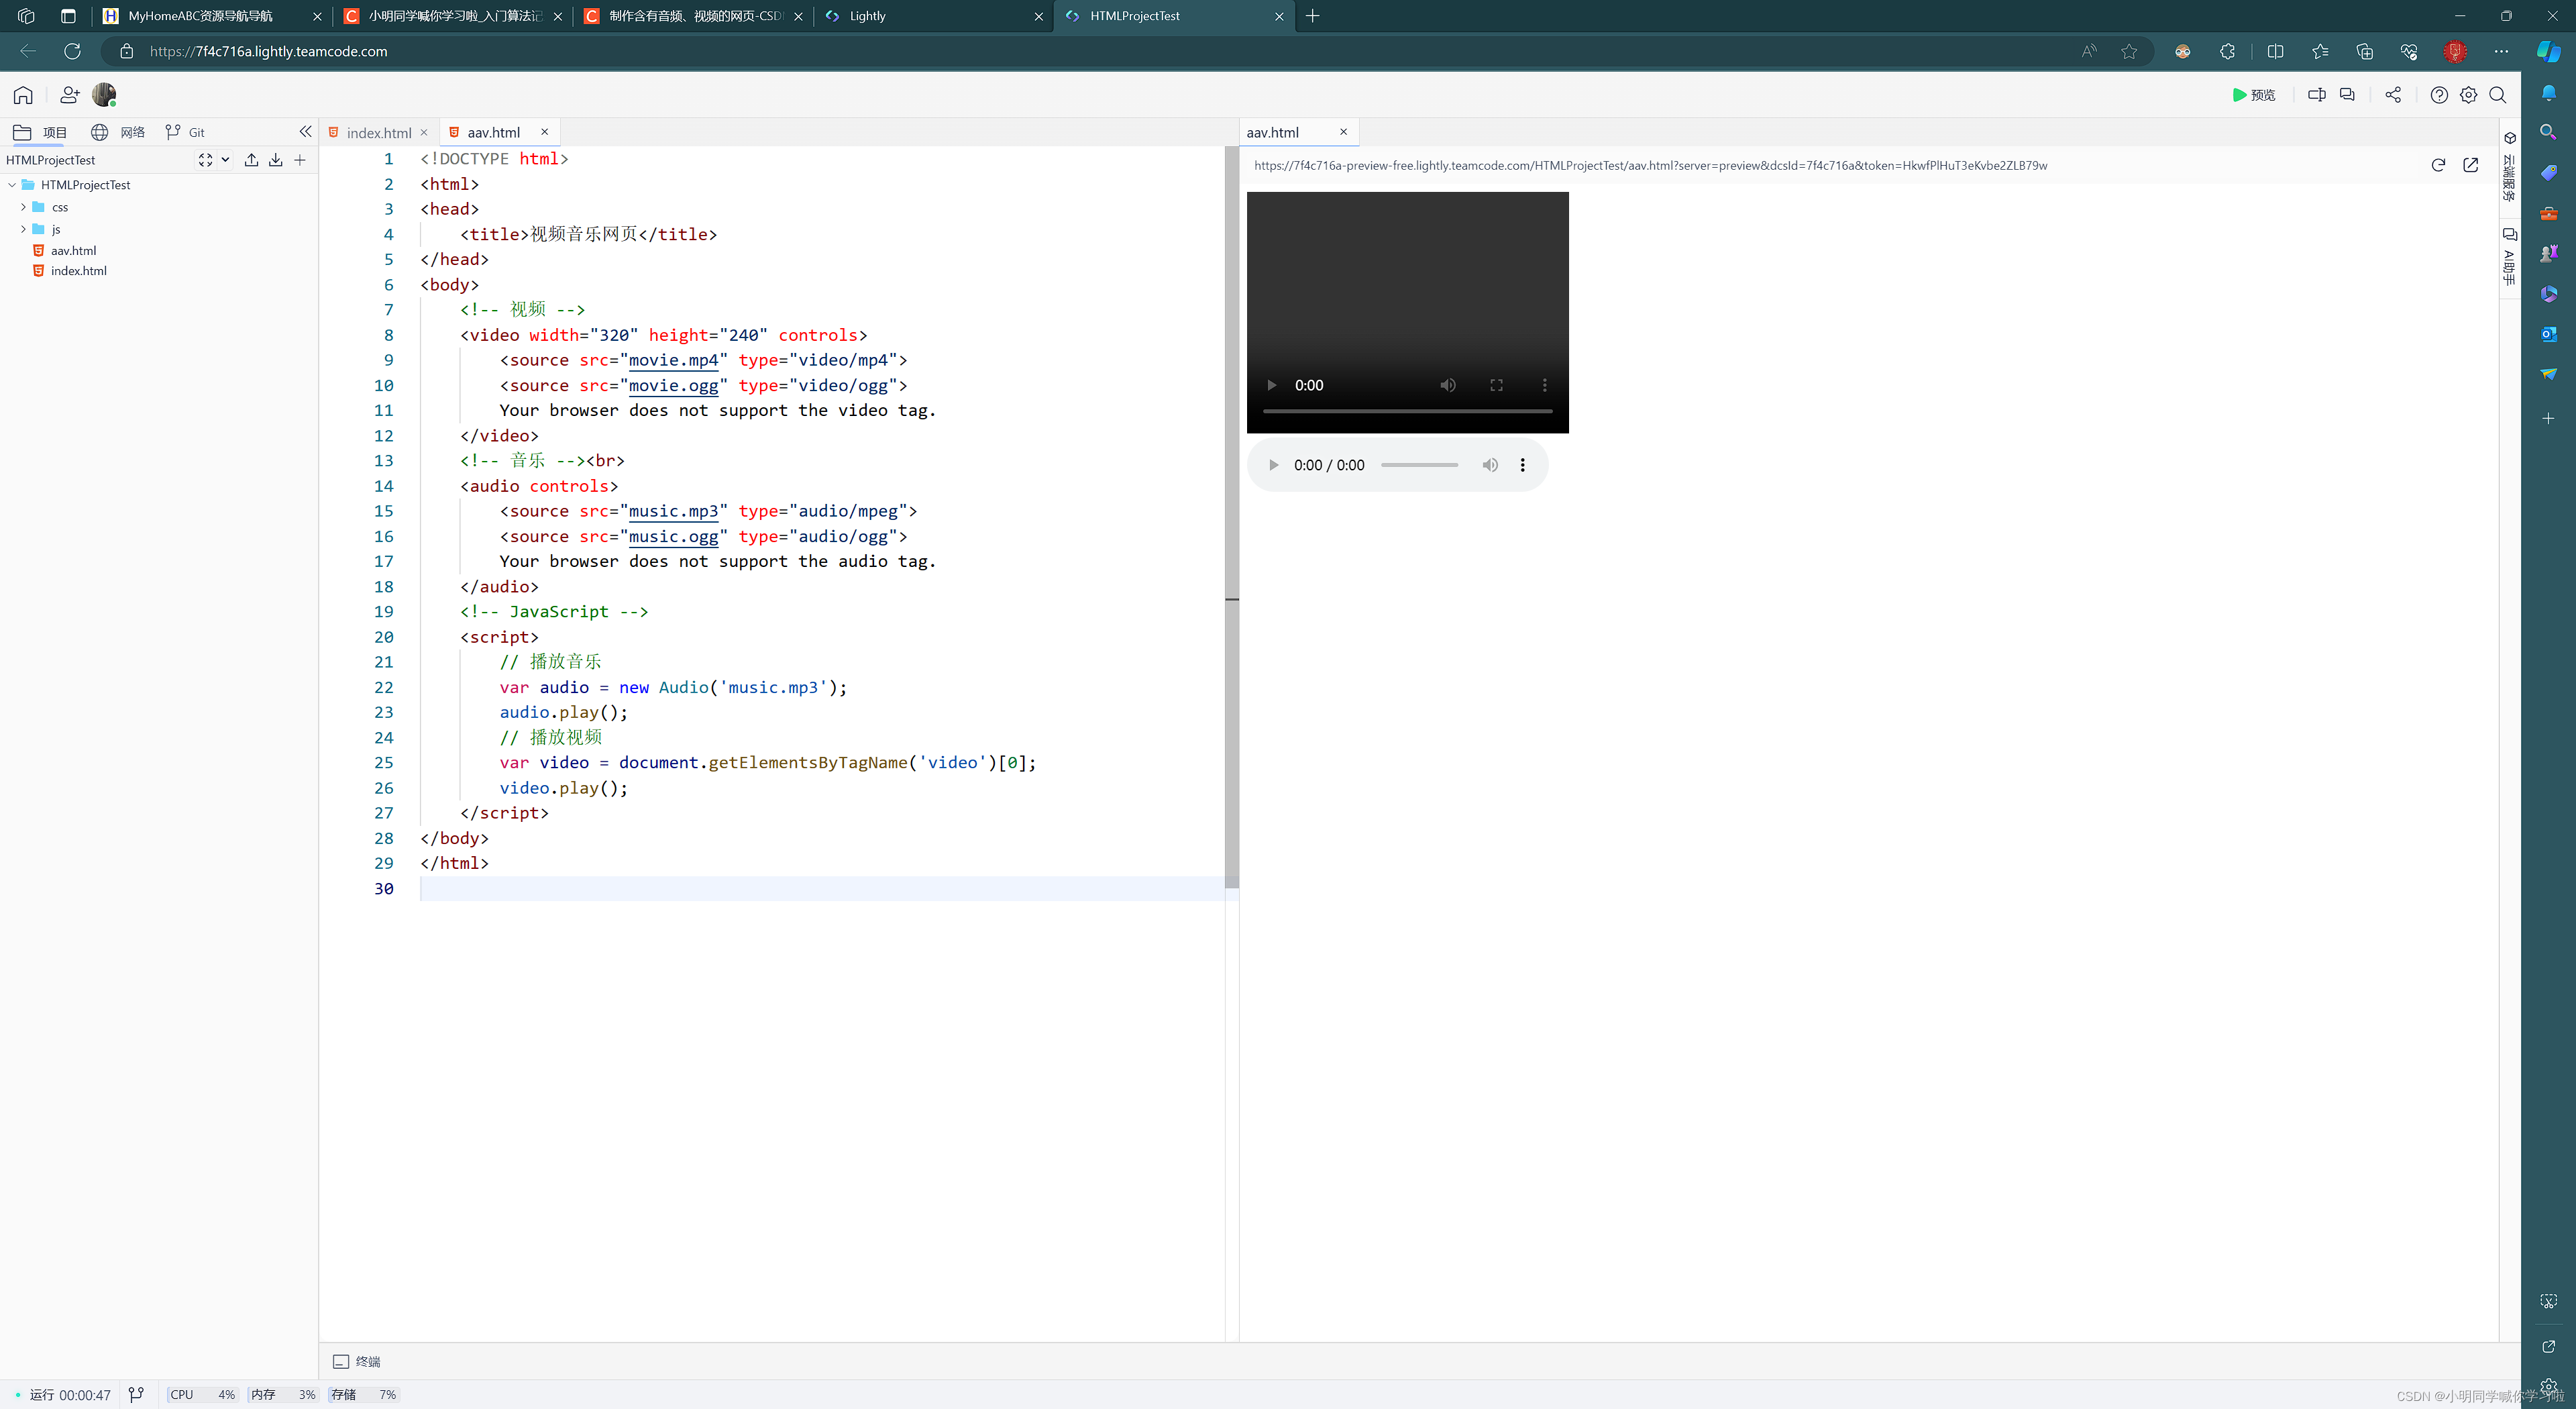
Task: Toggle fullscreen on the video player
Action: tap(1496, 386)
